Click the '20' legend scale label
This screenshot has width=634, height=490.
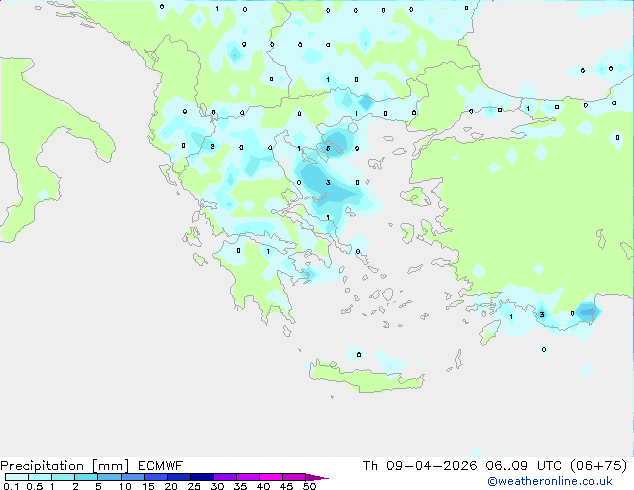(x=171, y=486)
